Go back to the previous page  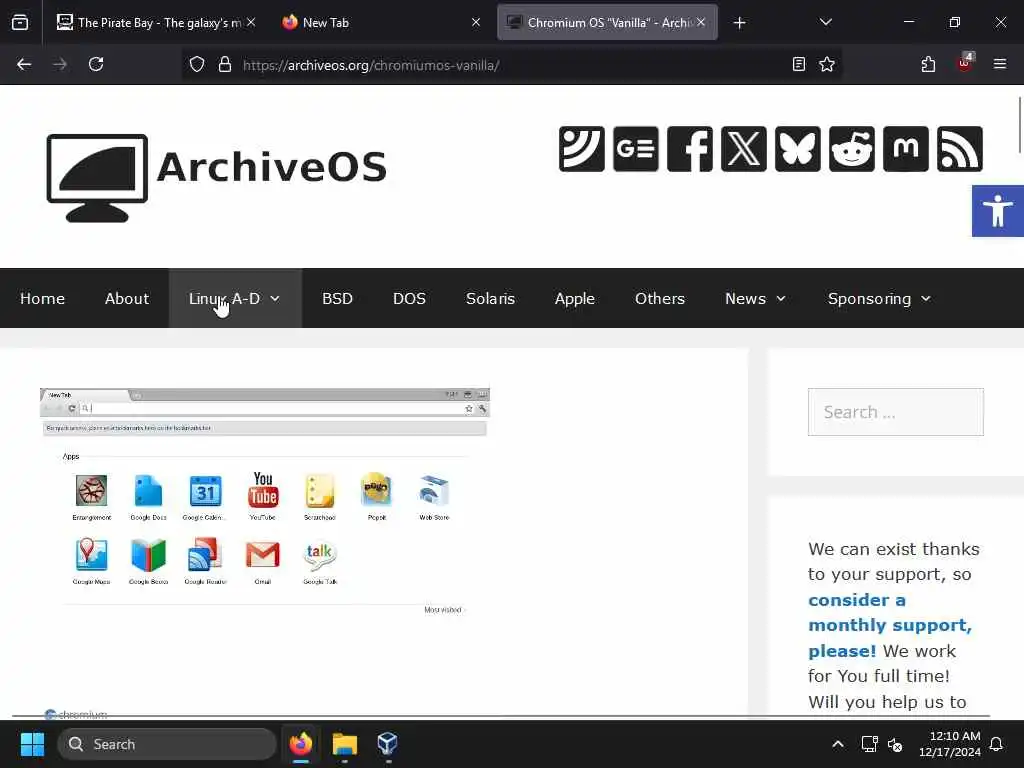point(24,65)
